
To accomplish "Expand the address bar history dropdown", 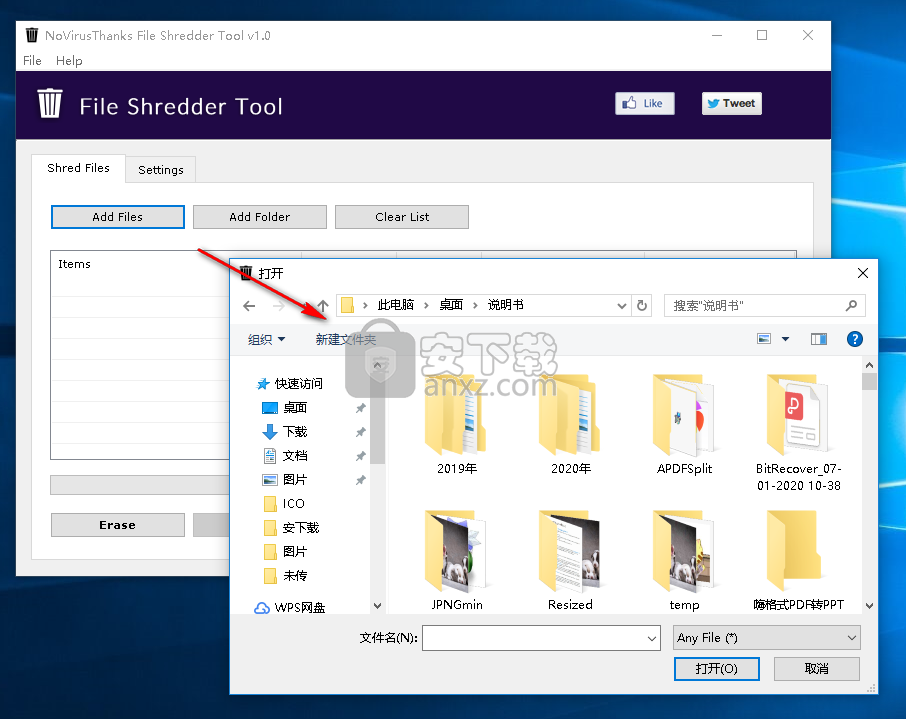I will click(x=622, y=306).
